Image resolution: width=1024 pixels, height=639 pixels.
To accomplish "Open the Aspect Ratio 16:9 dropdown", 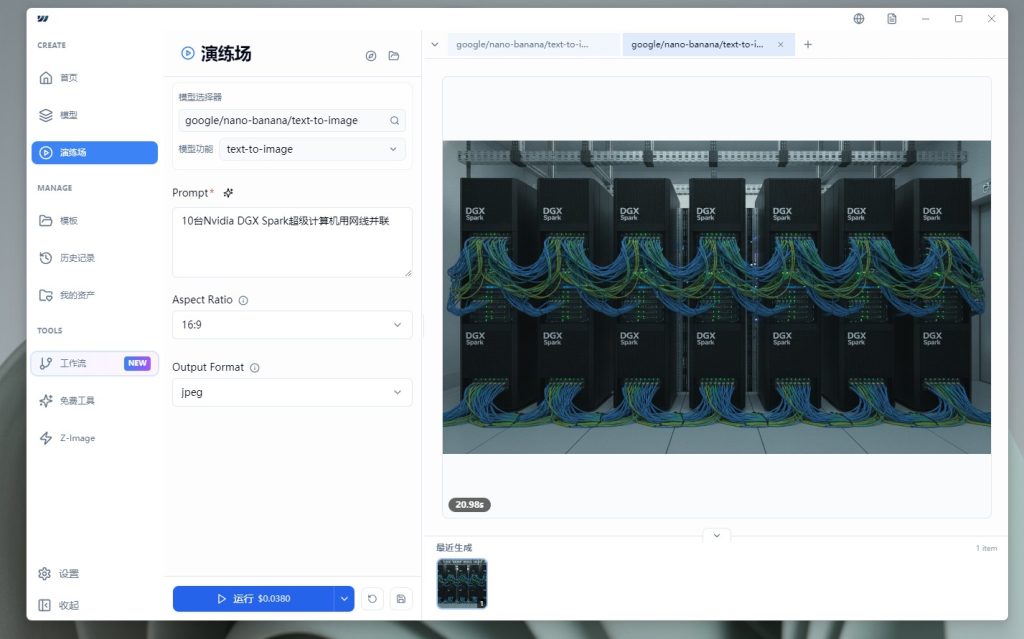I will point(292,325).
